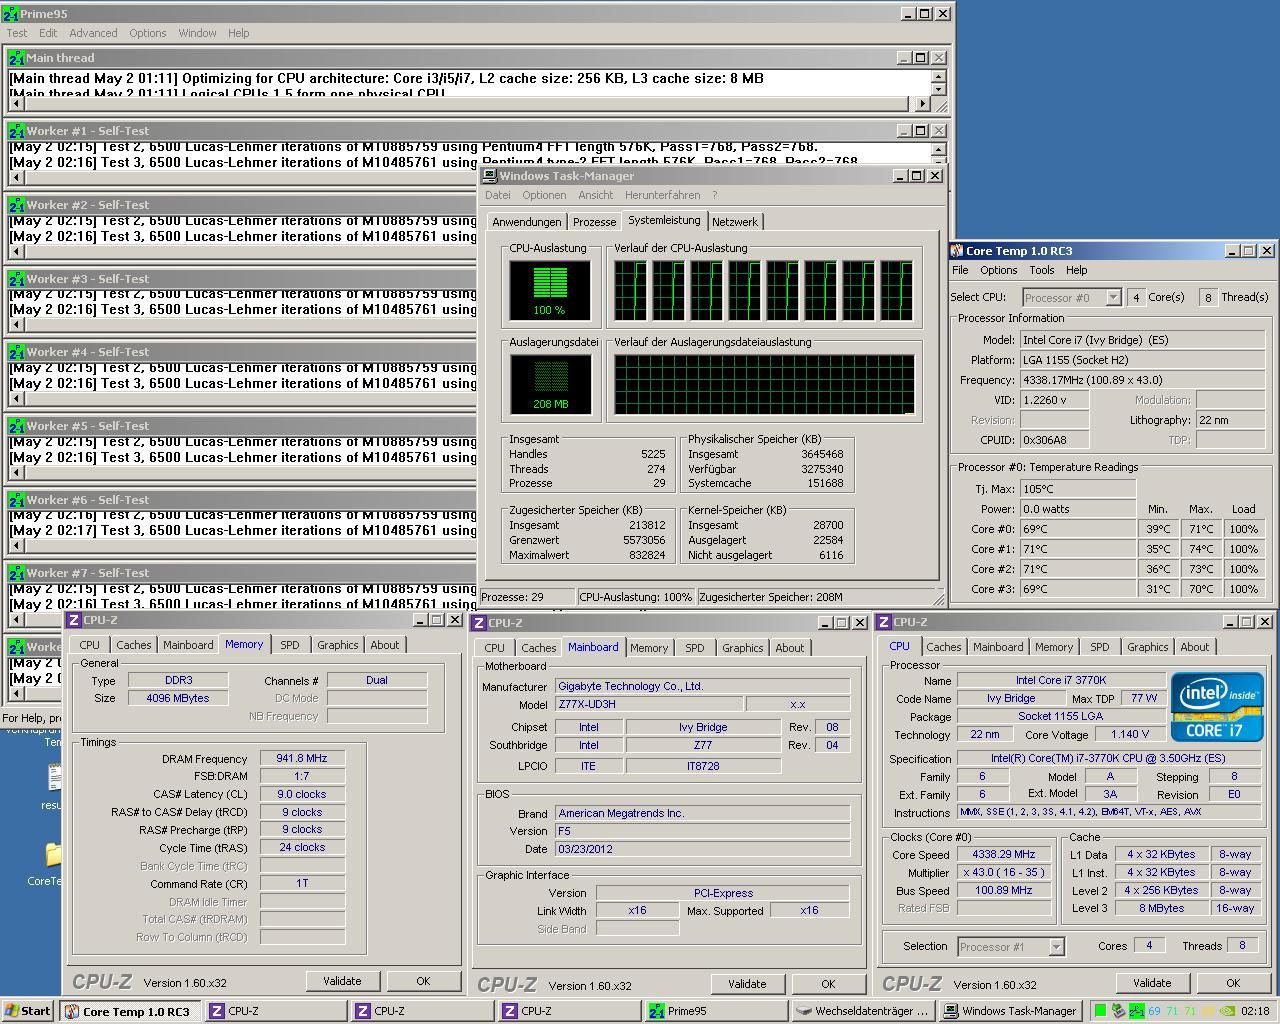Click the Prime95 system tray icon
The height and width of the screenshot is (1024, 1280).
pyautogui.click(x=1137, y=1011)
